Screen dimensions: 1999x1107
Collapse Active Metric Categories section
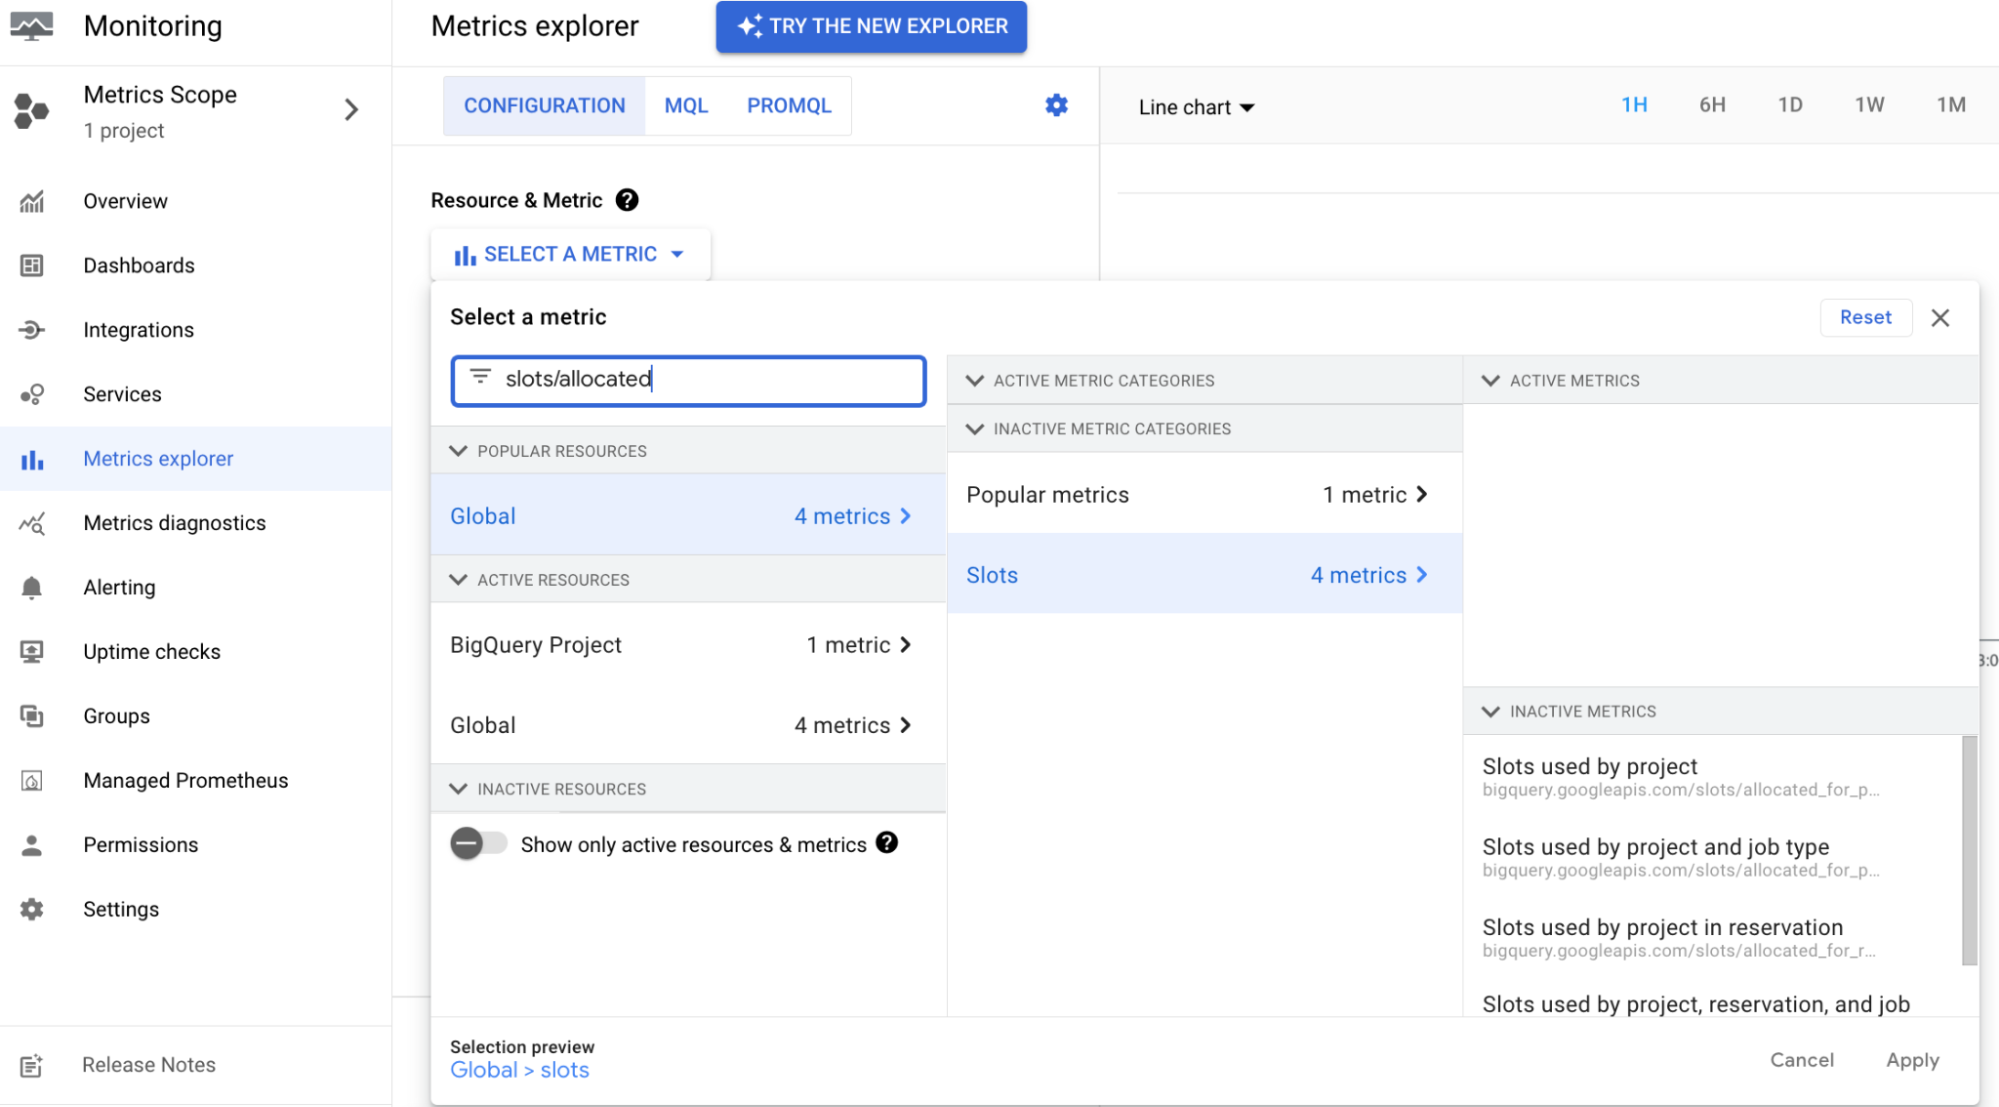(x=976, y=380)
